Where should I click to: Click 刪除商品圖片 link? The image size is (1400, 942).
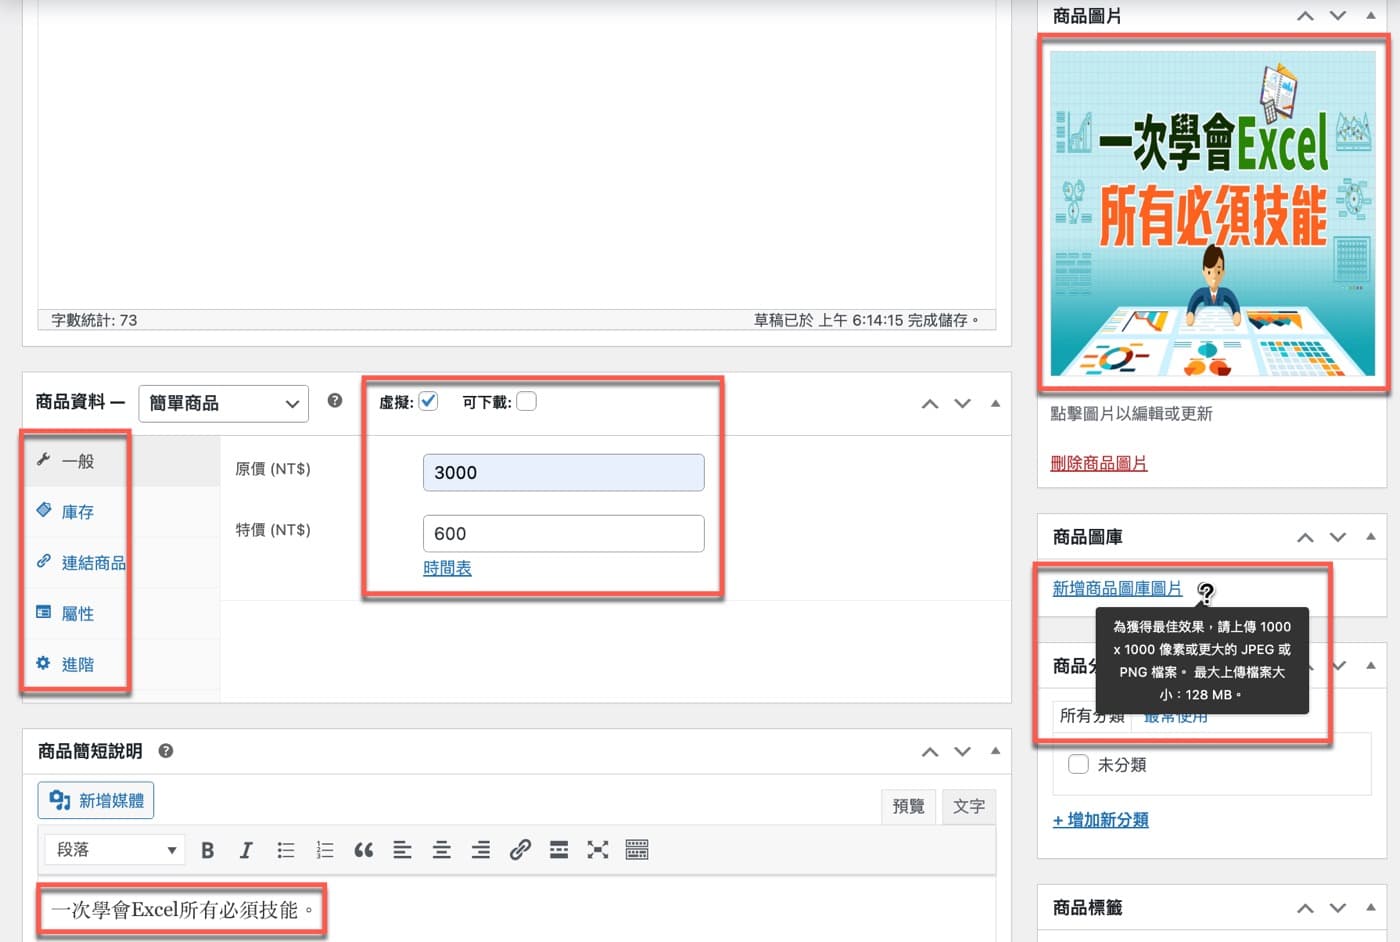pyautogui.click(x=1099, y=463)
